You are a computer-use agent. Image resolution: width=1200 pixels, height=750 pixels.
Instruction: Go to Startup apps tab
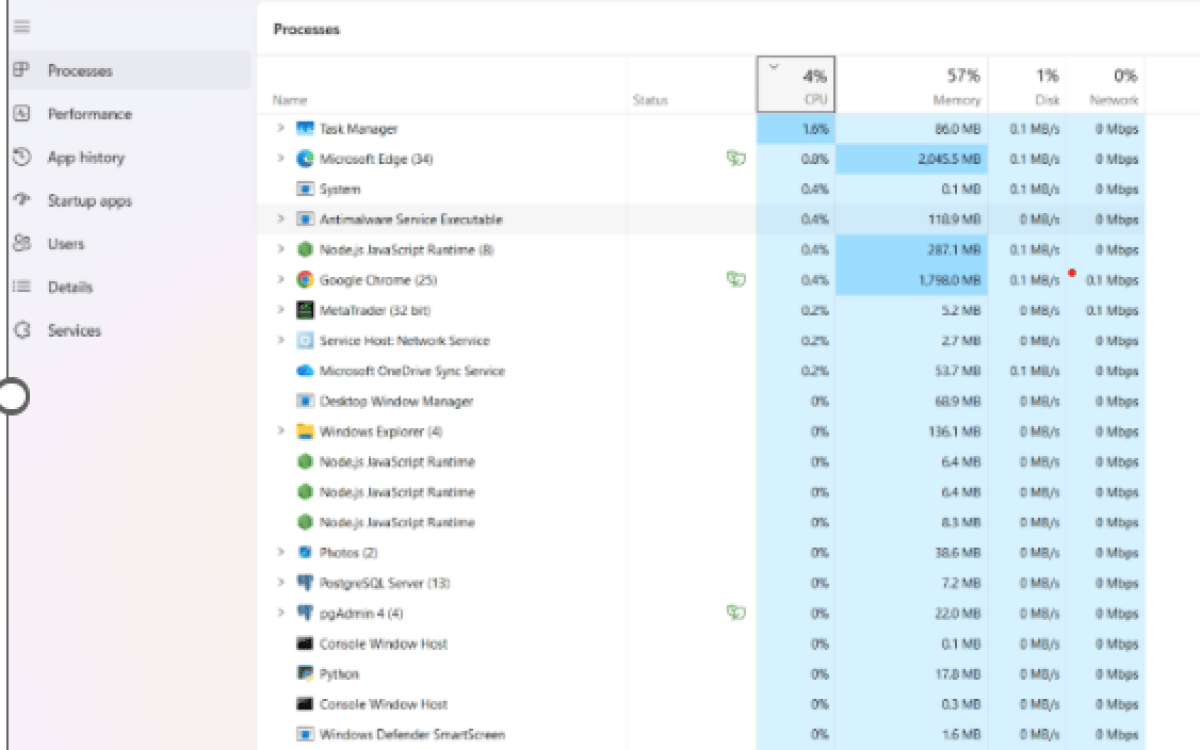[130, 200]
